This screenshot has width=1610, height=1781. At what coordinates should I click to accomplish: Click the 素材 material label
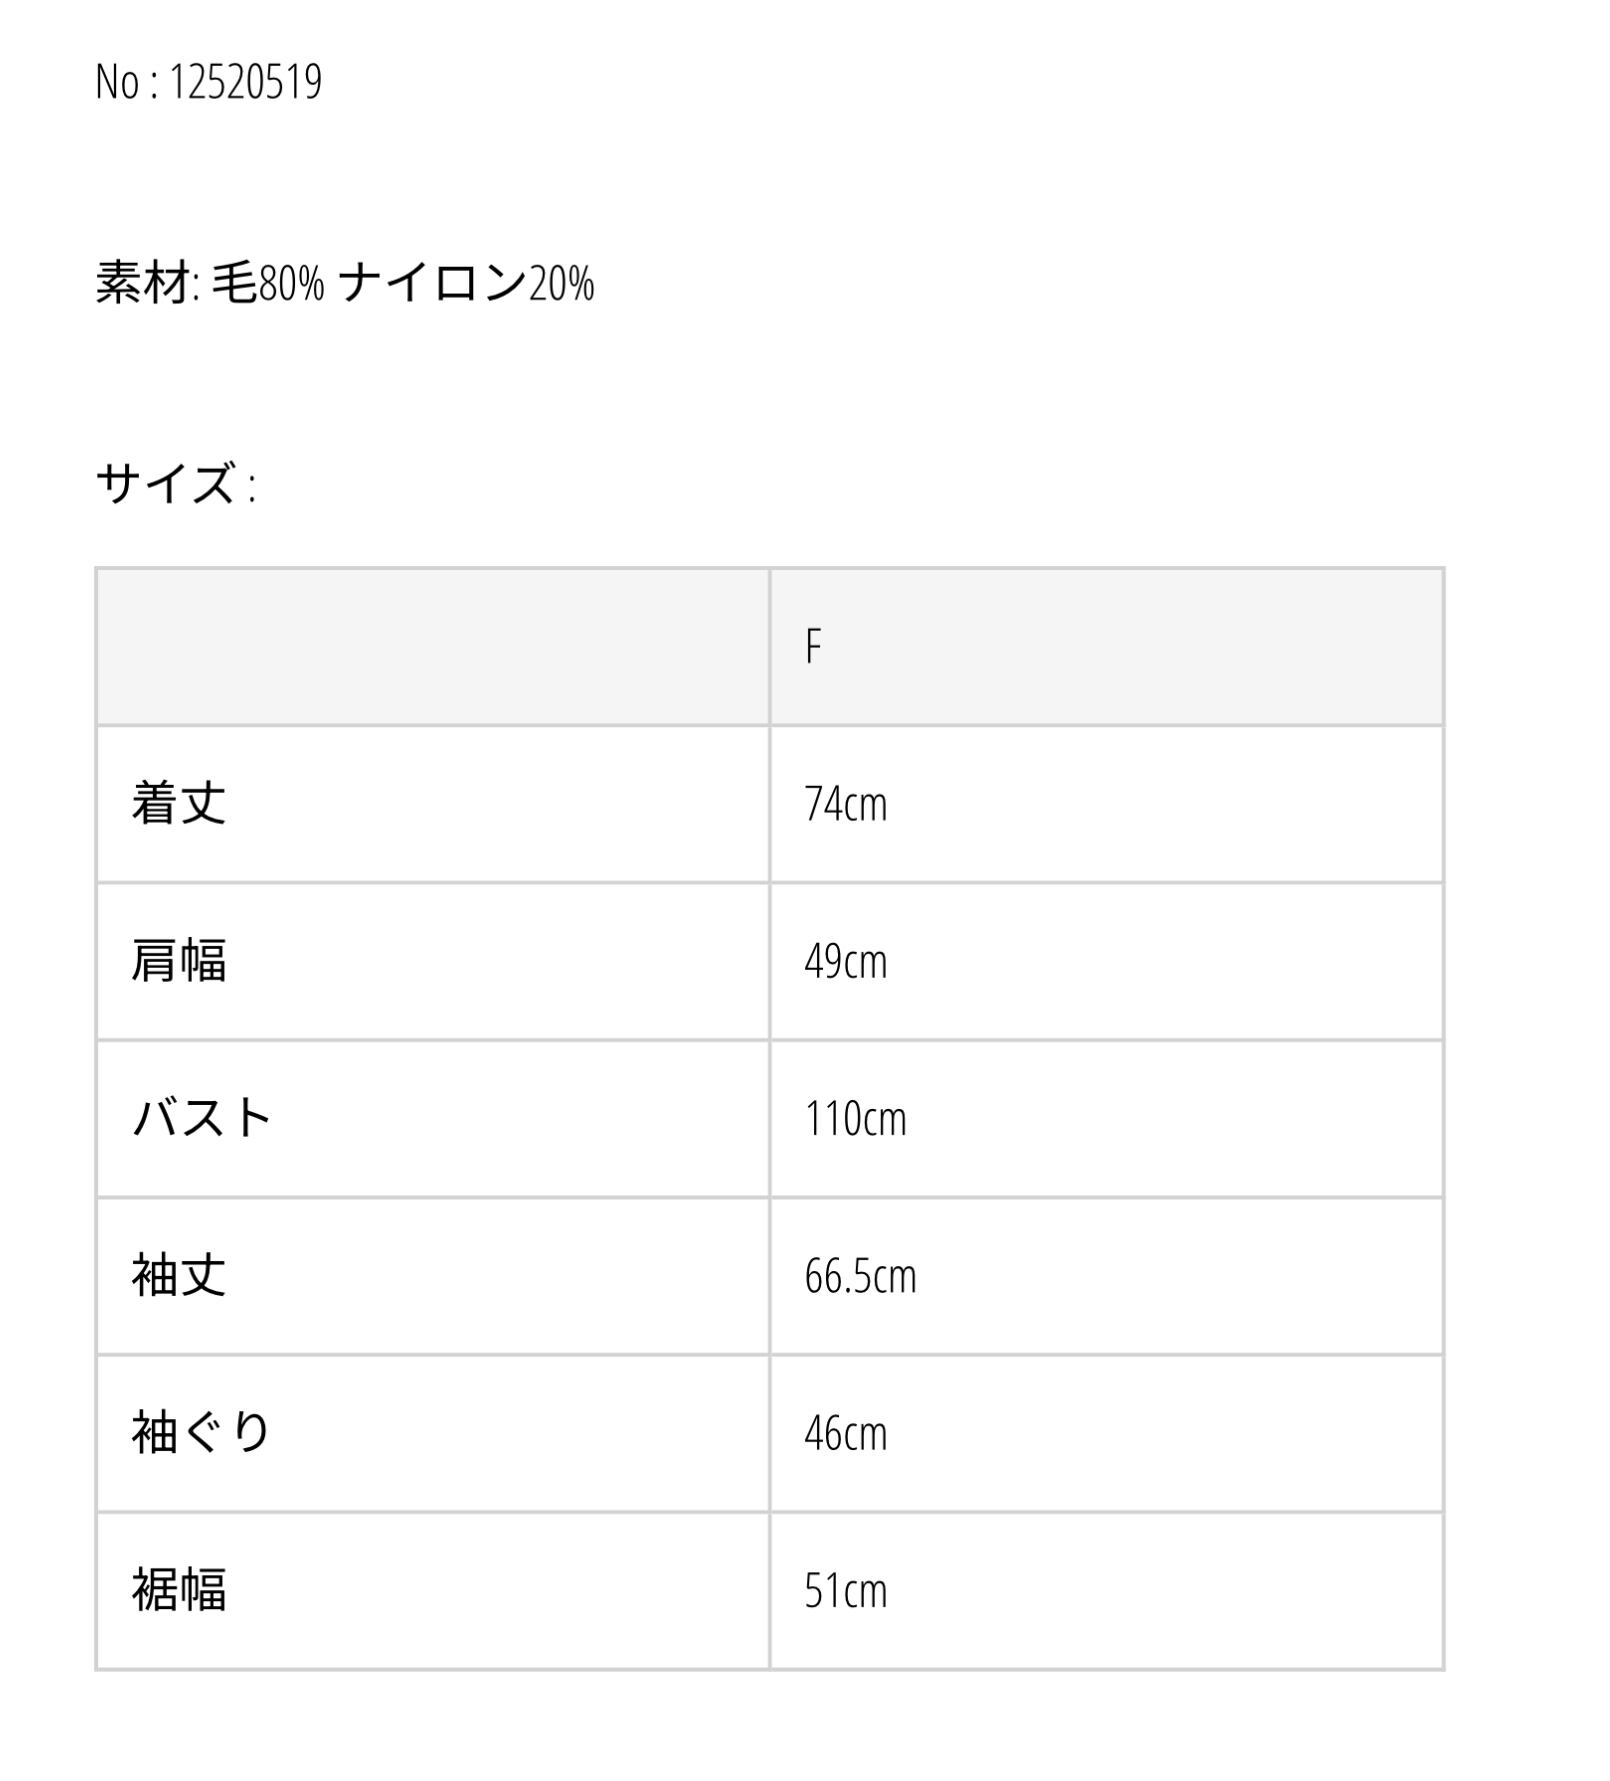(143, 283)
